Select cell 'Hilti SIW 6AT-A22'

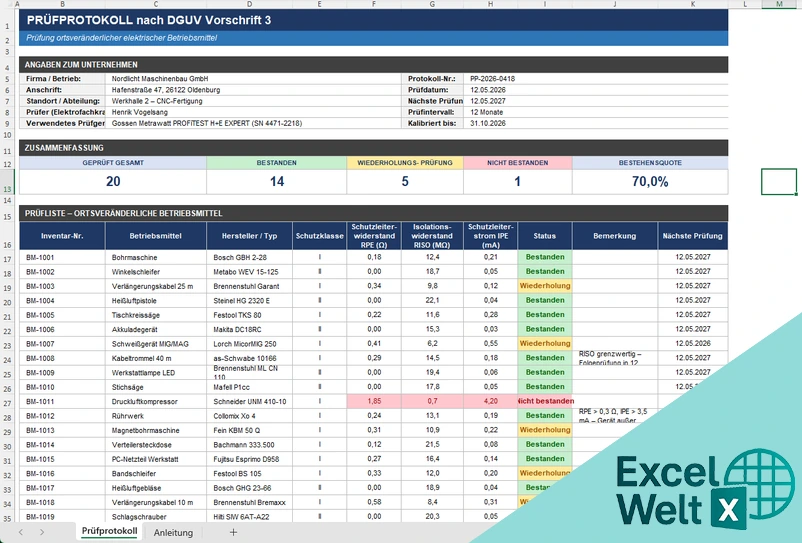click(249, 516)
